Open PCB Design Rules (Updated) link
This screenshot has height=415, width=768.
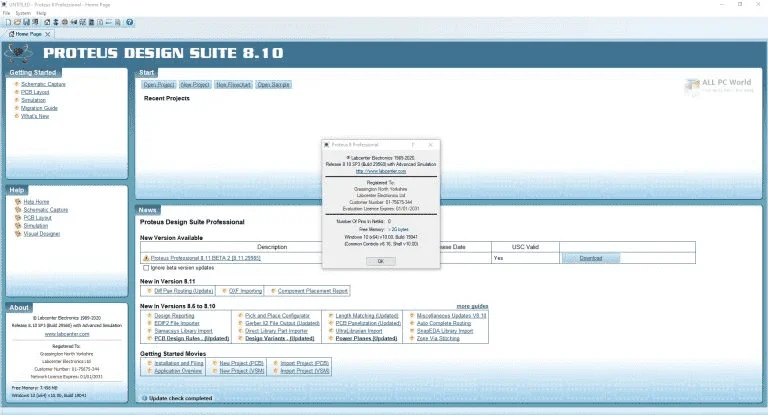[192, 339]
